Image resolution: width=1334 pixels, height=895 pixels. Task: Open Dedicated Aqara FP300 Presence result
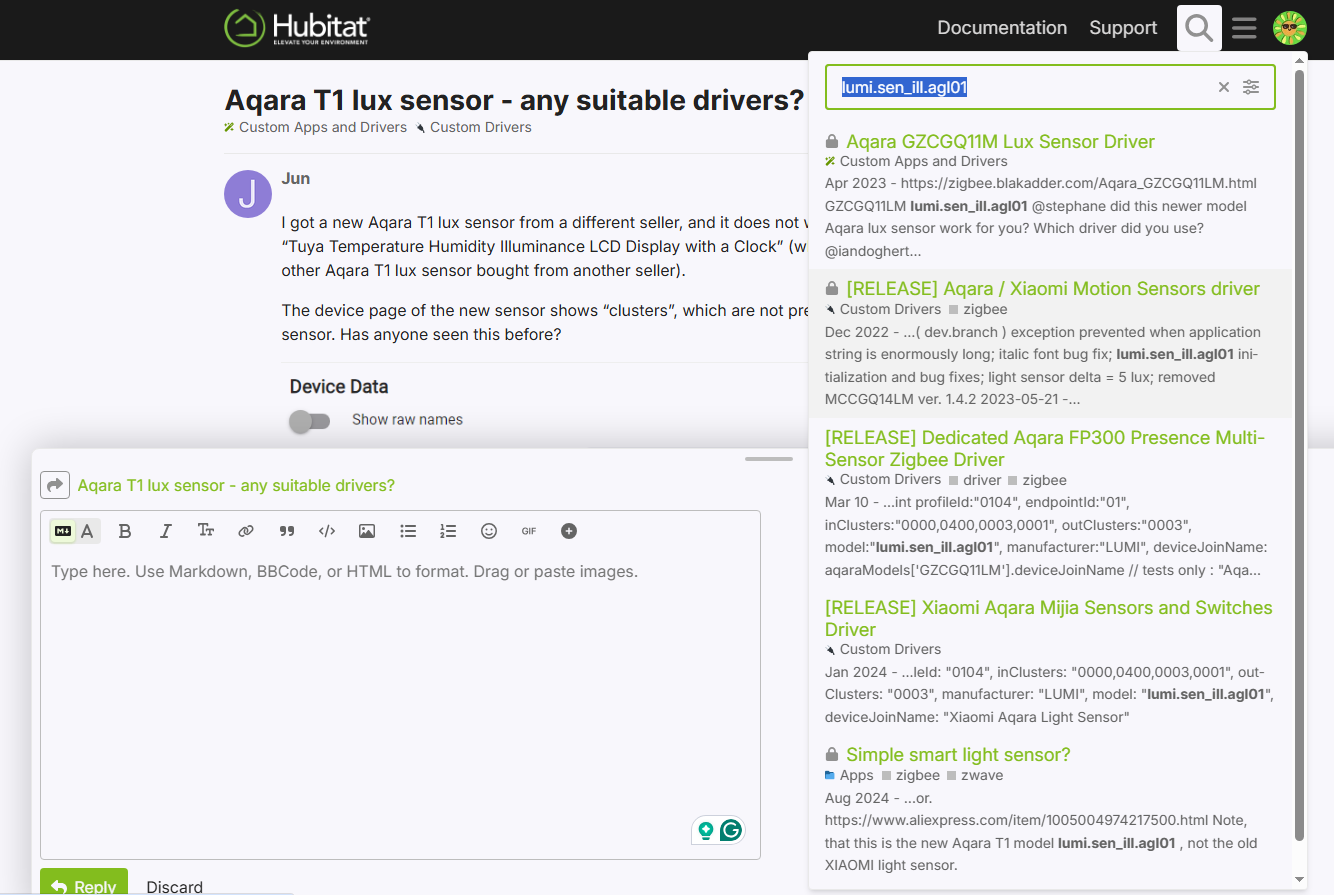(1045, 449)
